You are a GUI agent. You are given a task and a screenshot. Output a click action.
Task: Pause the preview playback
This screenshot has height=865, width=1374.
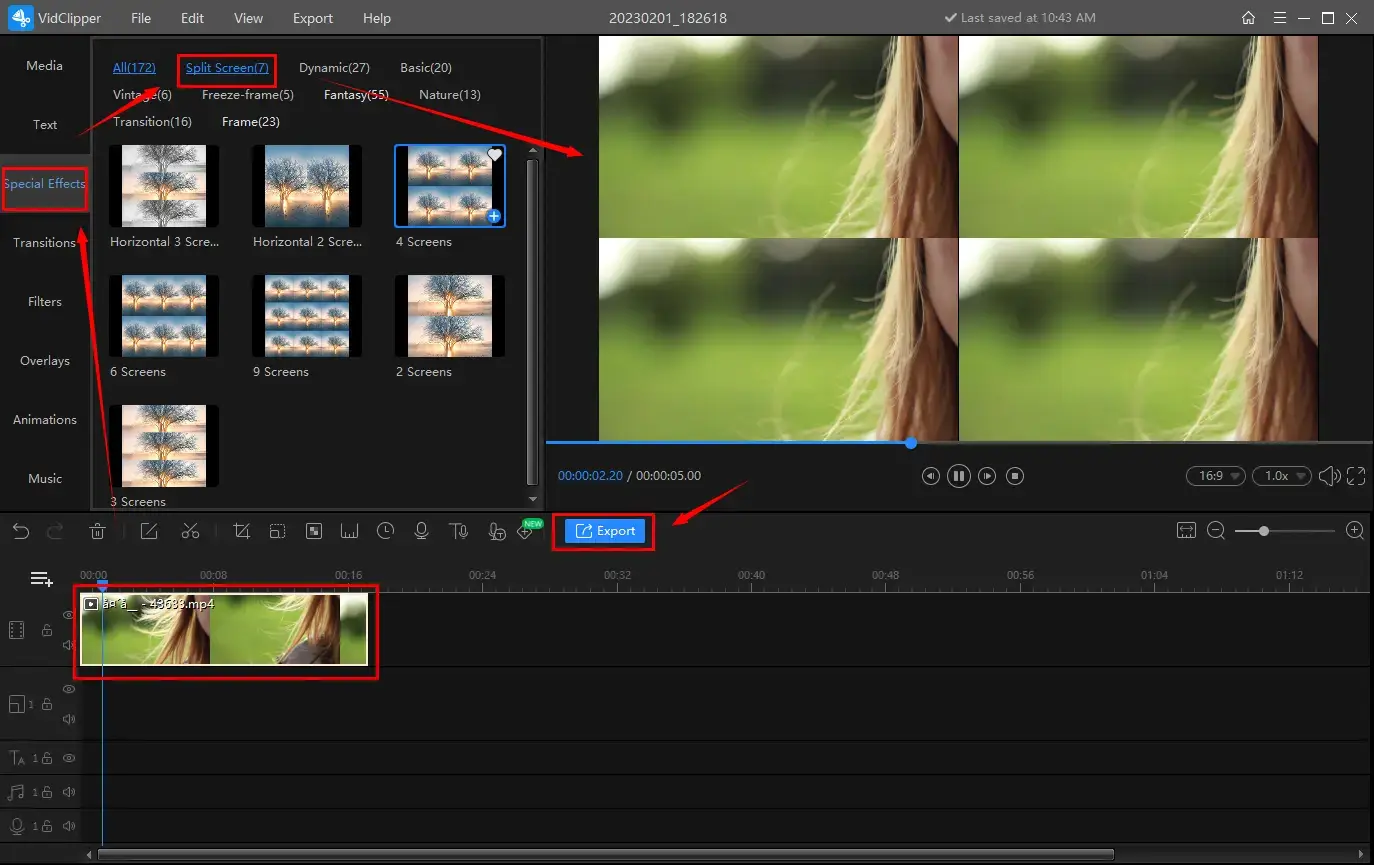pyautogui.click(x=958, y=476)
